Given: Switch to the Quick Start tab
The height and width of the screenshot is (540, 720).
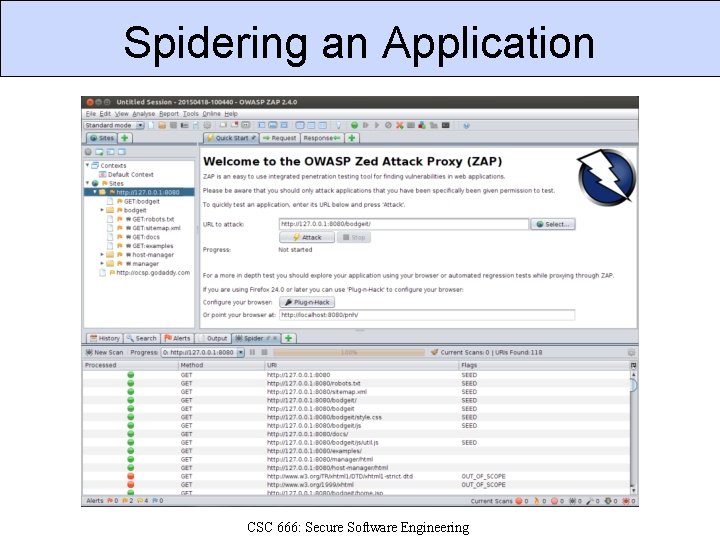Looking at the screenshot, I should (231, 138).
